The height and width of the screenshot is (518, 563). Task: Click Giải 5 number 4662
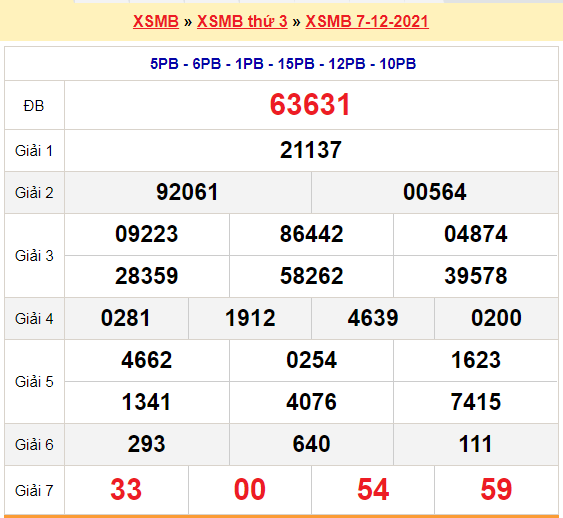[x=146, y=360]
